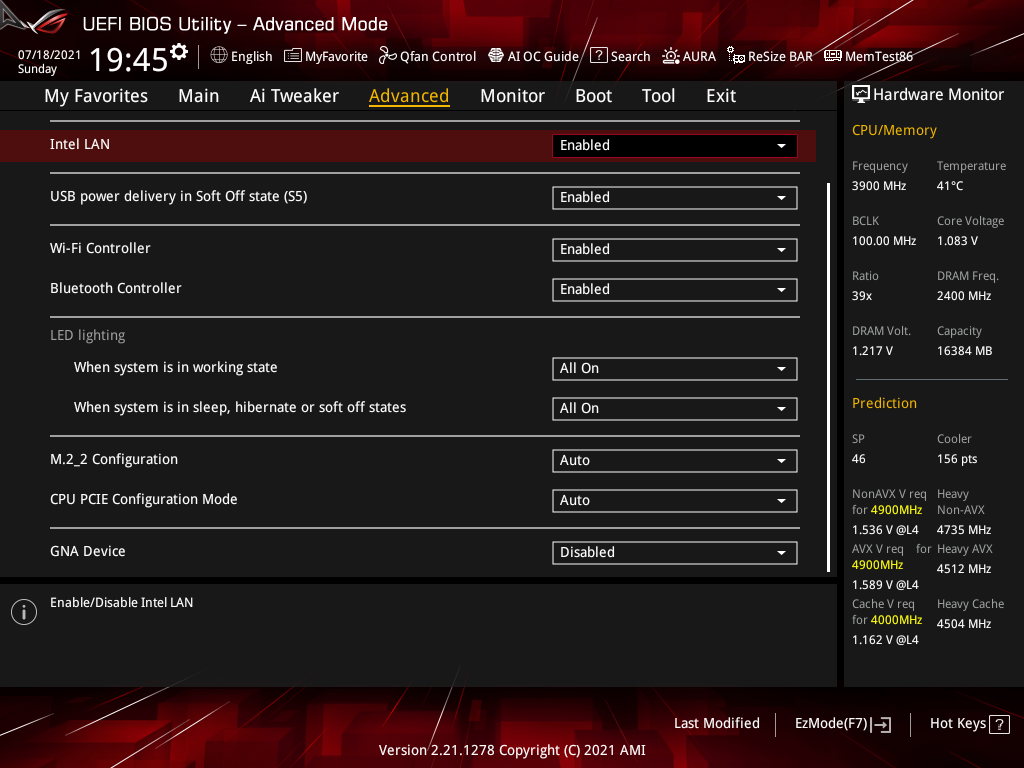Open the BIOS Search function
The image size is (1024, 768).
tap(620, 56)
